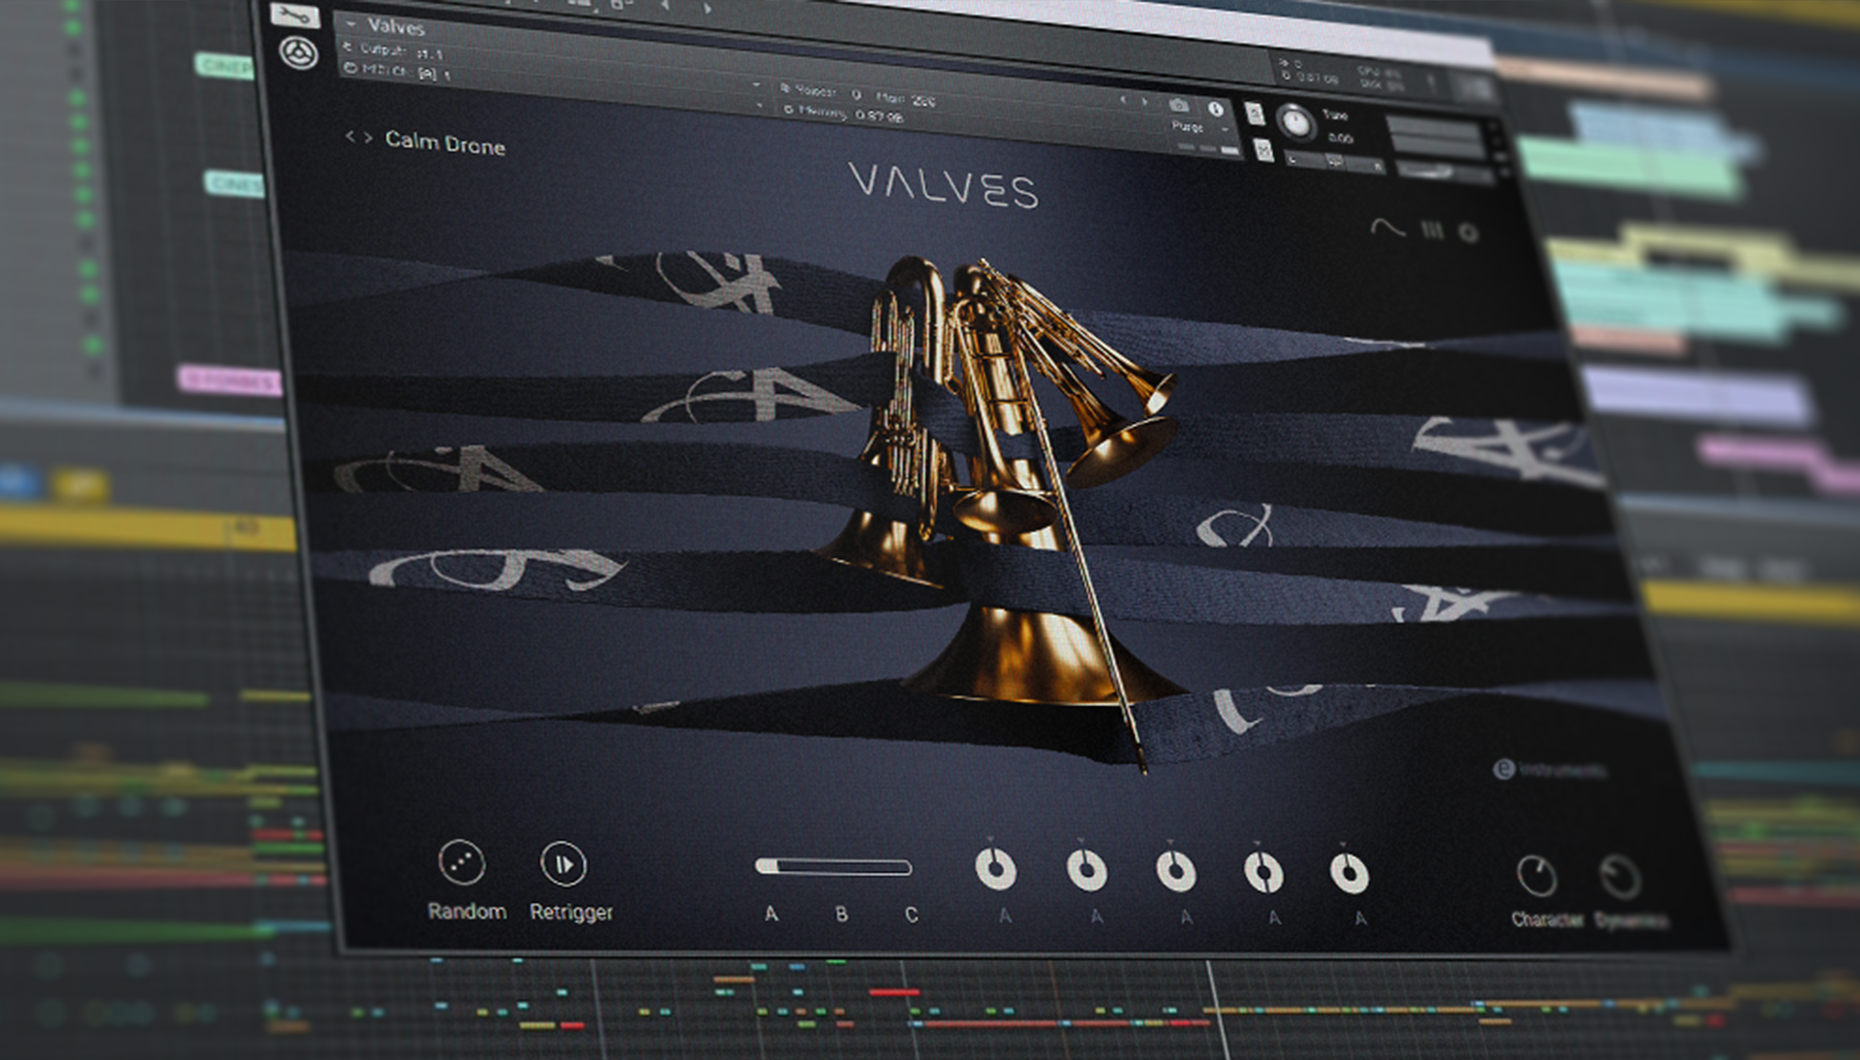The width and height of the screenshot is (1860, 1060).
Task: Select the Valves instrument name field
Action: pyautogui.click(x=397, y=27)
